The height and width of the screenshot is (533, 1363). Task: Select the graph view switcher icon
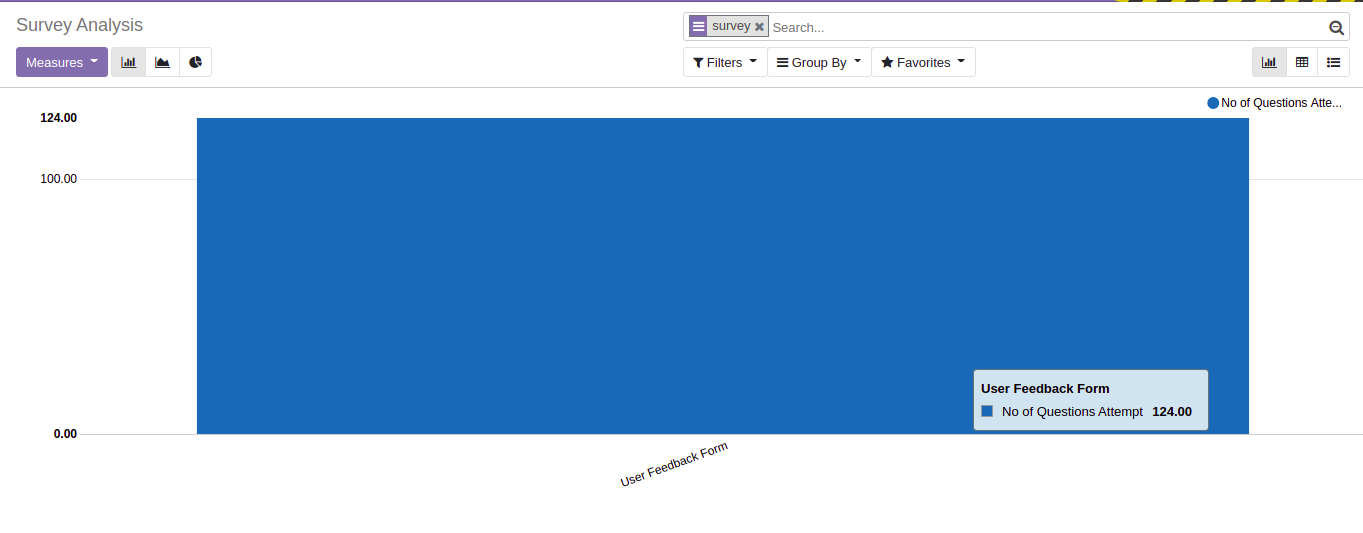click(x=1269, y=62)
